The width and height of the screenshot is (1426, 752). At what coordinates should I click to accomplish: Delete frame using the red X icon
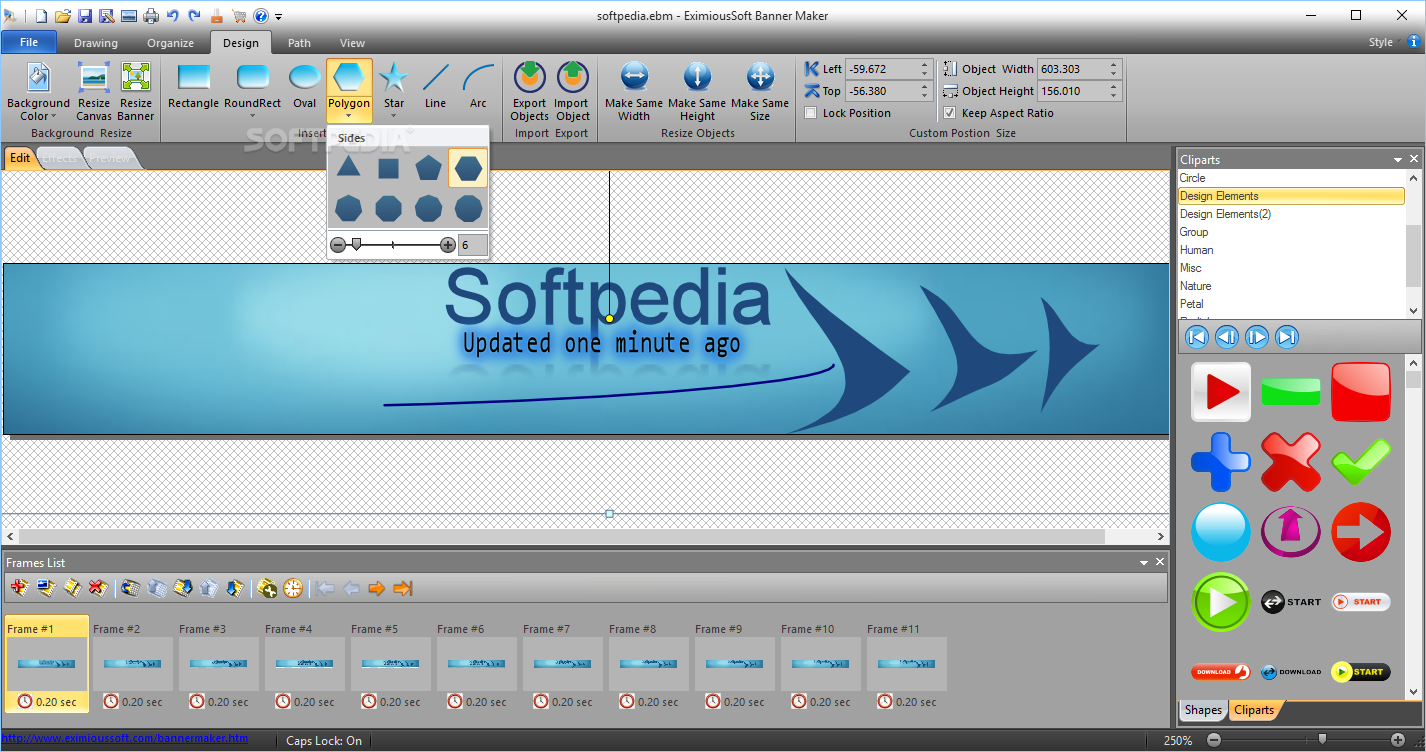tap(97, 588)
